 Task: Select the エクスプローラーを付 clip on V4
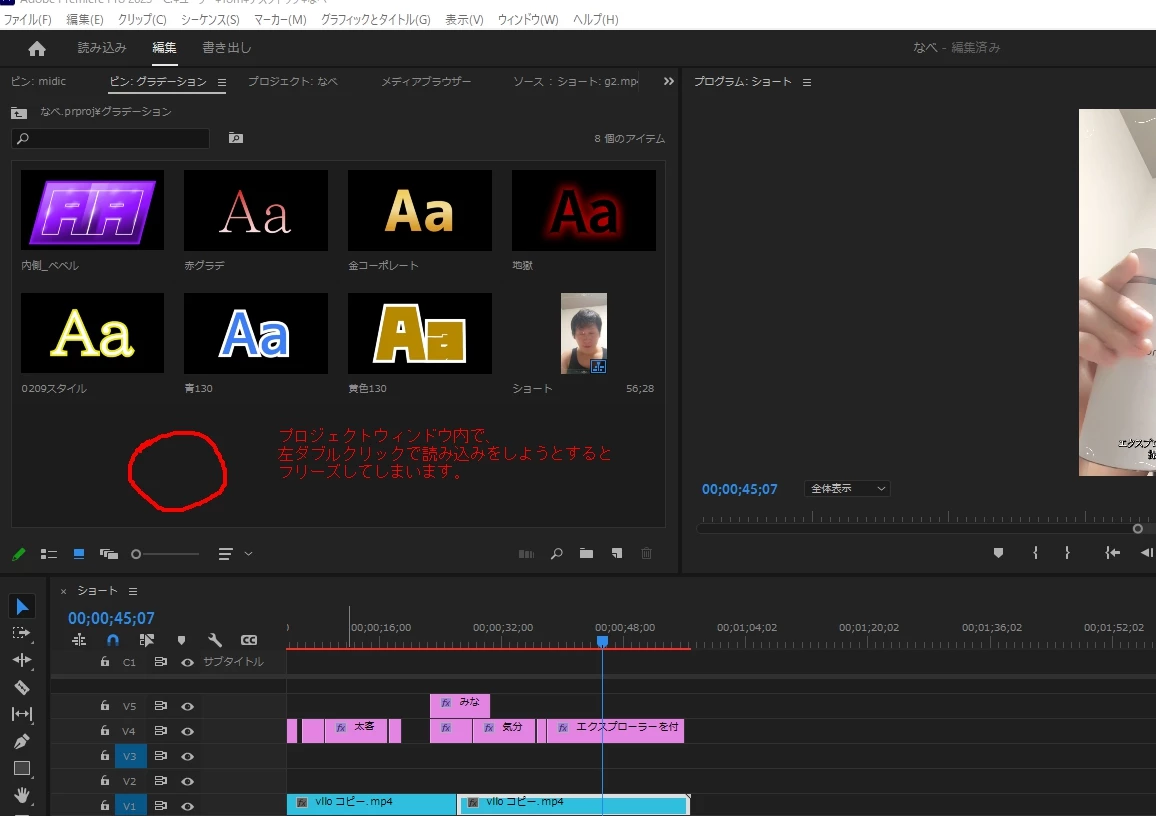tap(616, 730)
